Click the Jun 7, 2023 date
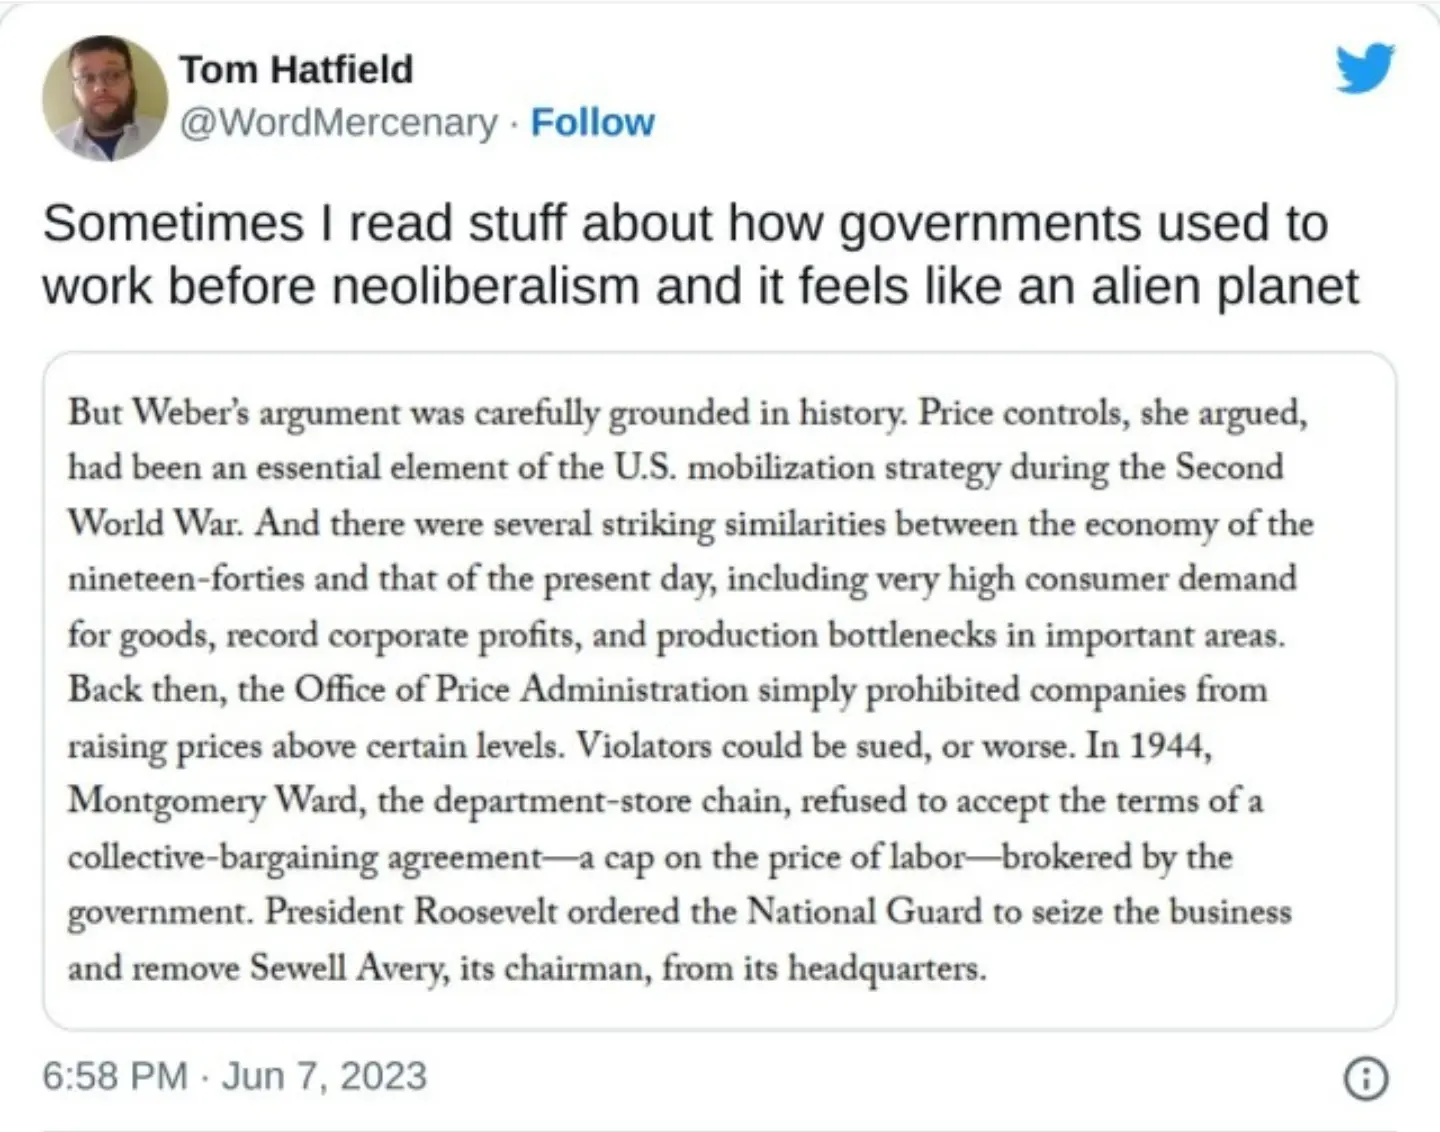The height and width of the screenshot is (1132, 1440). pyautogui.click(x=324, y=1076)
